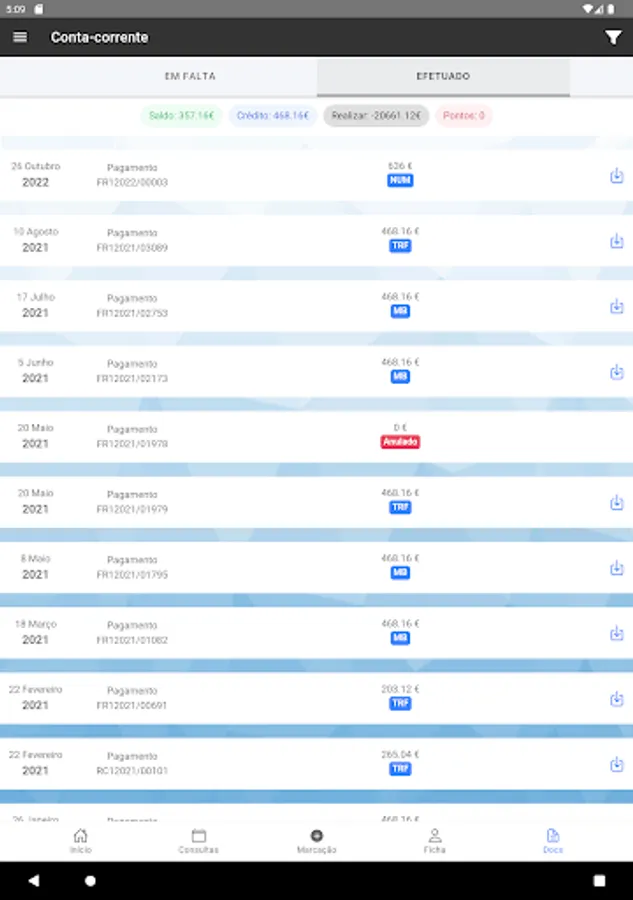The height and width of the screenshot is (900, 633).
Task: Click the MB badge on FR12021/01082
Action: point(400,638)
